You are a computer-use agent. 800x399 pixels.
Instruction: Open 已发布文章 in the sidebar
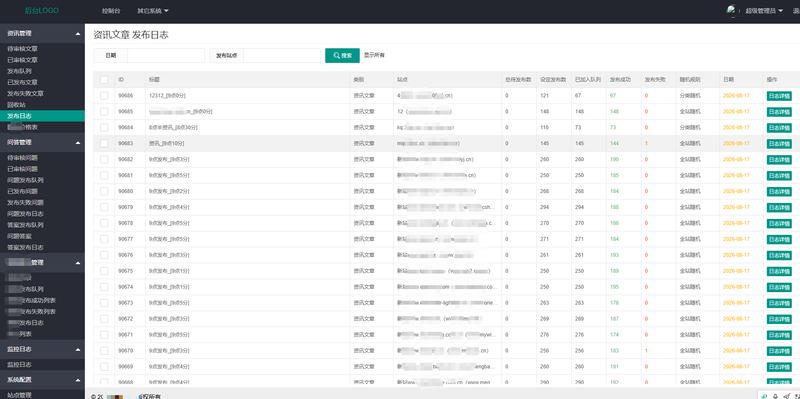click(x=22, y=82)
